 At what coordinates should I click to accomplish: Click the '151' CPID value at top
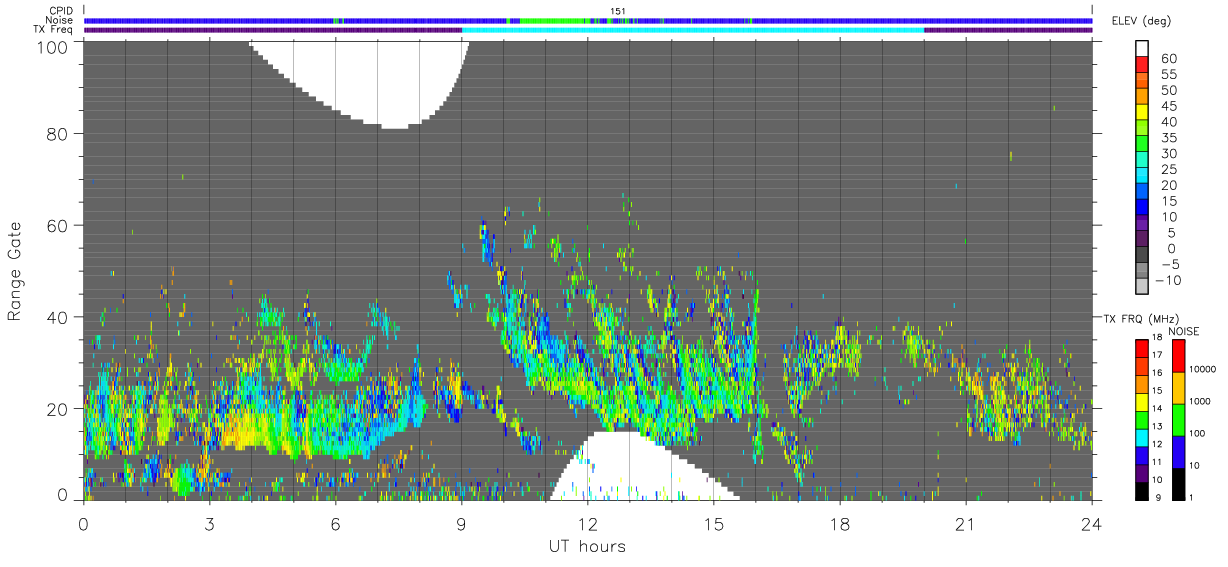coord(617,12)
